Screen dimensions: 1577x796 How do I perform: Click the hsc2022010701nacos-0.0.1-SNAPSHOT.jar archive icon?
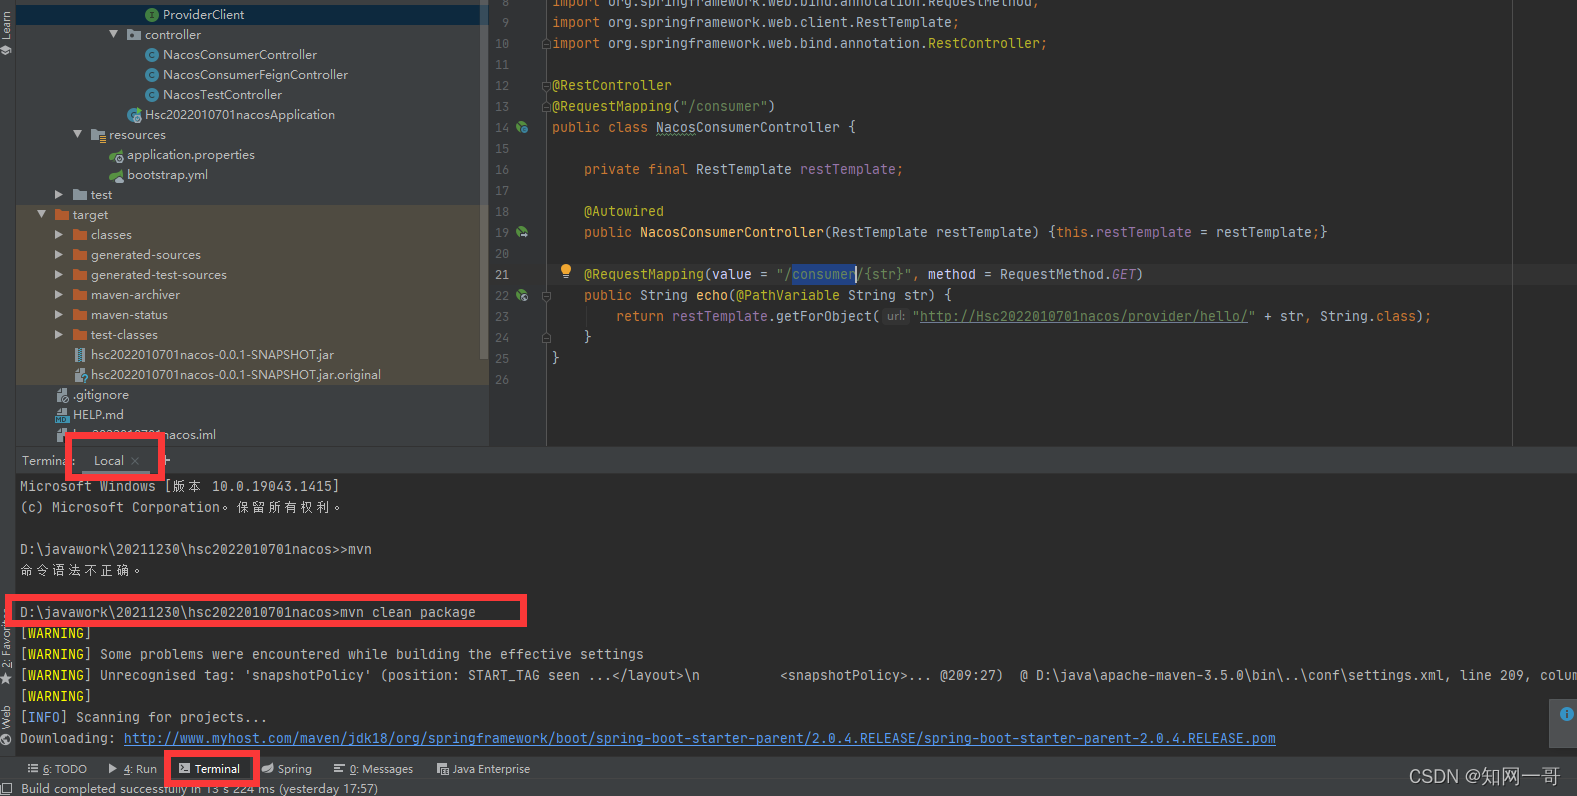(x=80, y=355)
